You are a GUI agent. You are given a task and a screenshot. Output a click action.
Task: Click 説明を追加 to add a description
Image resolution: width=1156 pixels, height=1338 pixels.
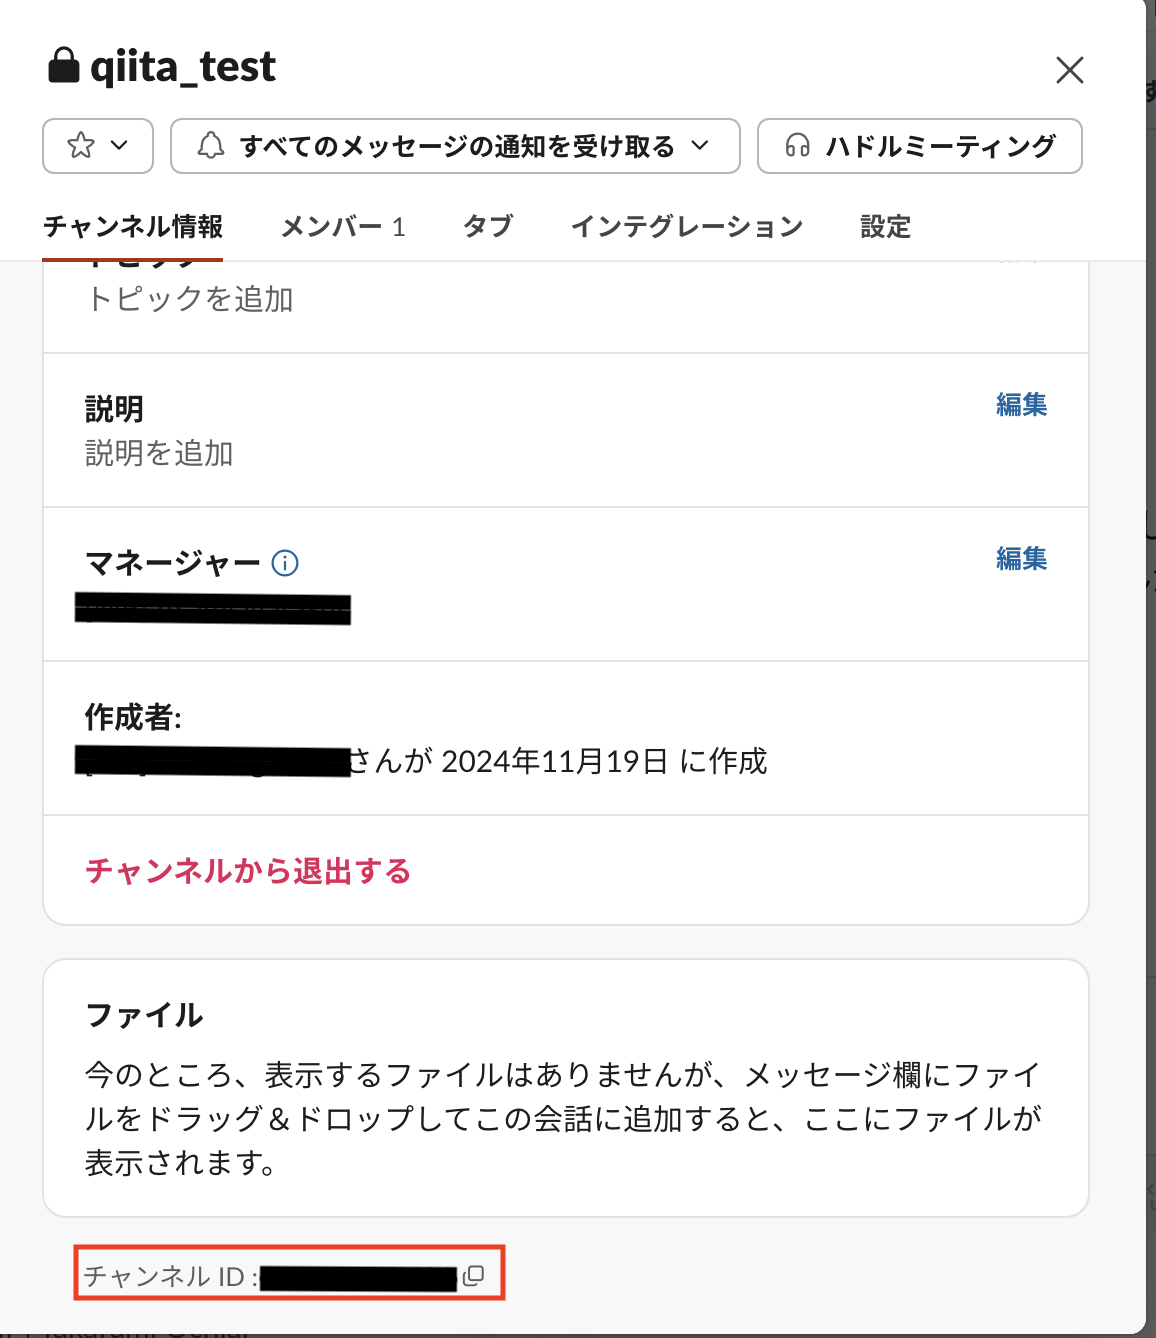point(155,453)
